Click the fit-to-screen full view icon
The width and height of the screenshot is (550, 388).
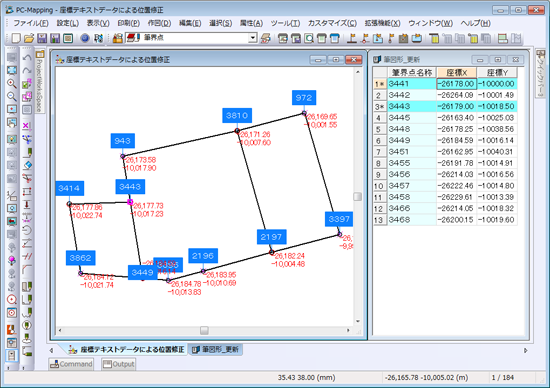tap(12, 70)
